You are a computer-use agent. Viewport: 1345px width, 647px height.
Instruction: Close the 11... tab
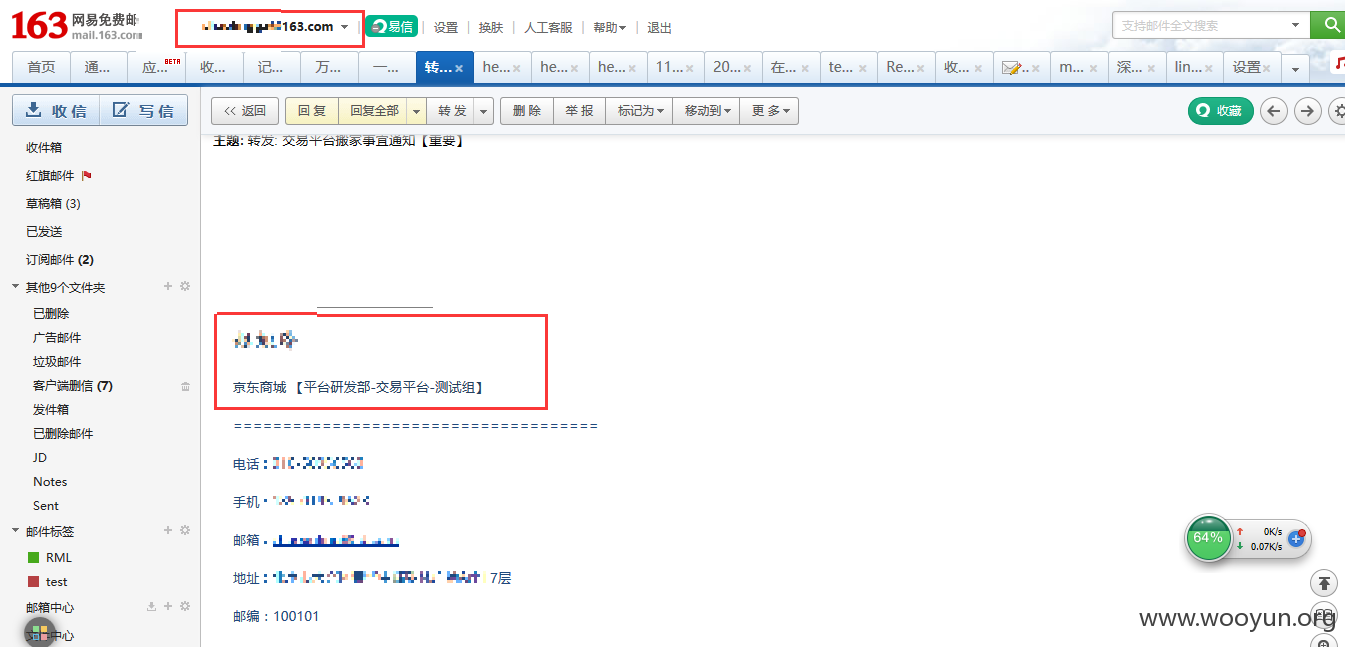691,68
